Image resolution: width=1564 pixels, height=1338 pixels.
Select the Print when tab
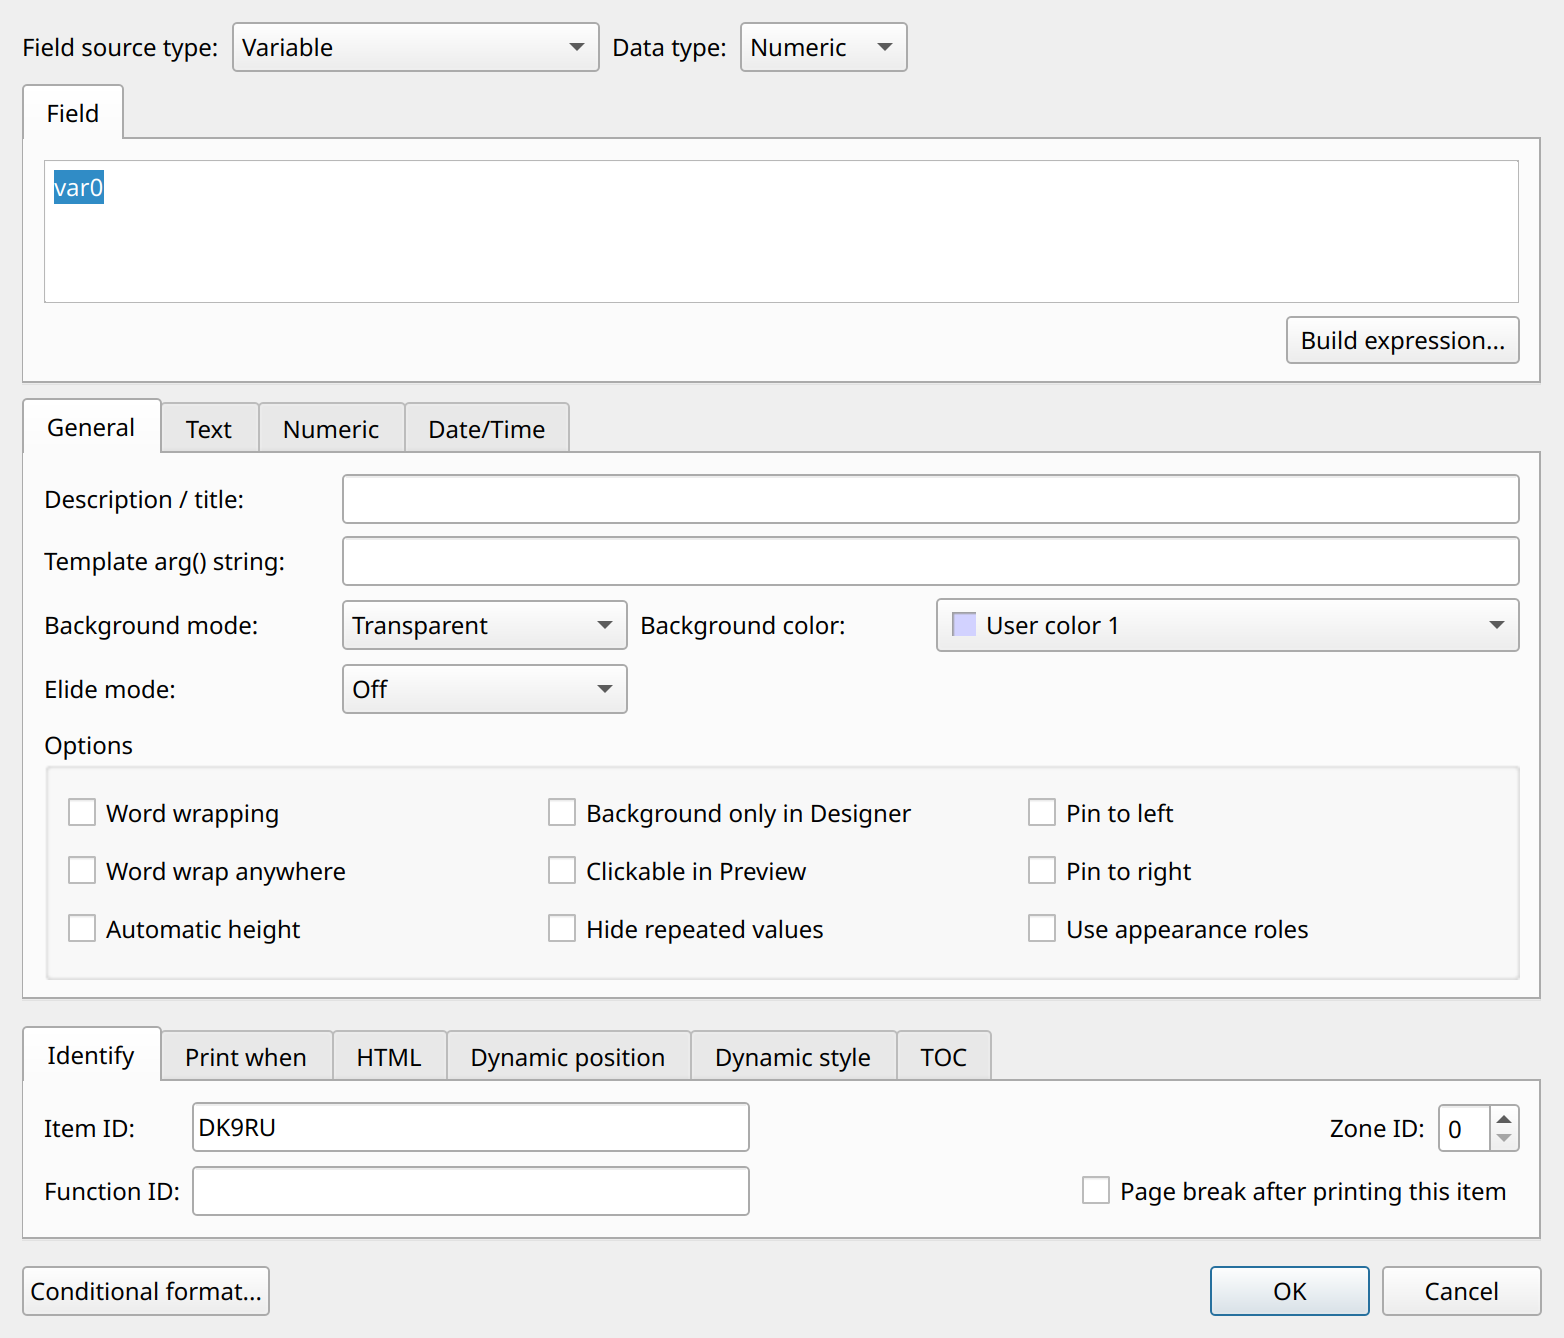tap(246, 1056)
